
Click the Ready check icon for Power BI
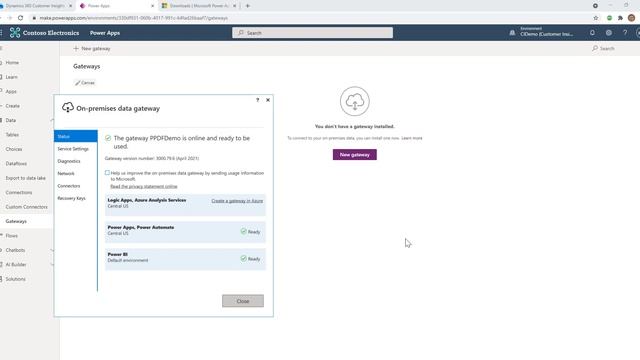[x=244, y=258]
